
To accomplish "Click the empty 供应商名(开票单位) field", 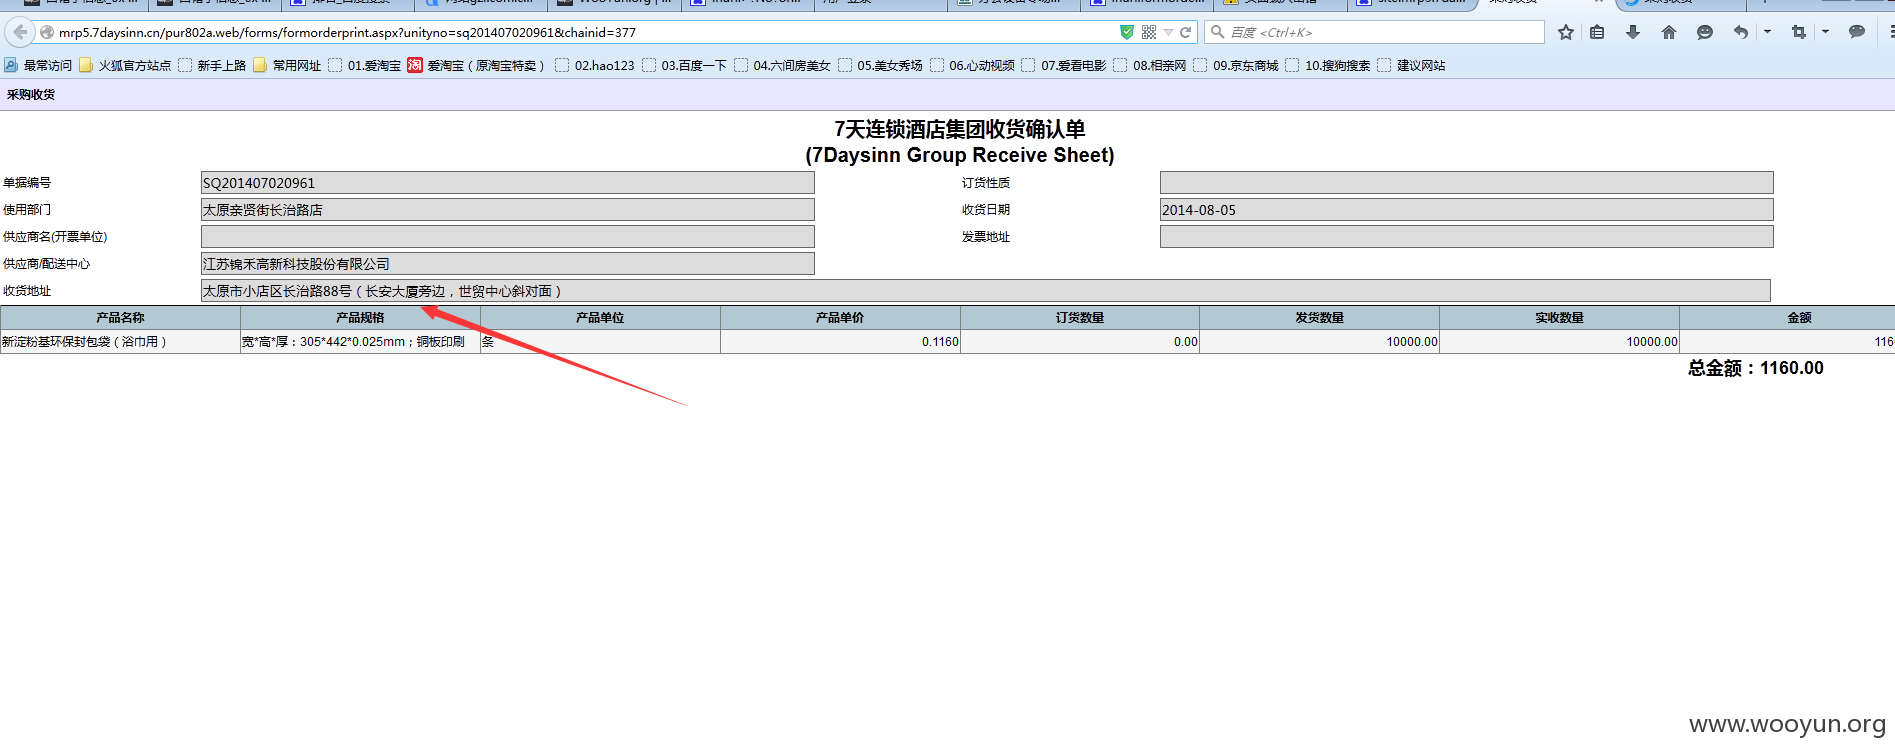I will [508, 237].
